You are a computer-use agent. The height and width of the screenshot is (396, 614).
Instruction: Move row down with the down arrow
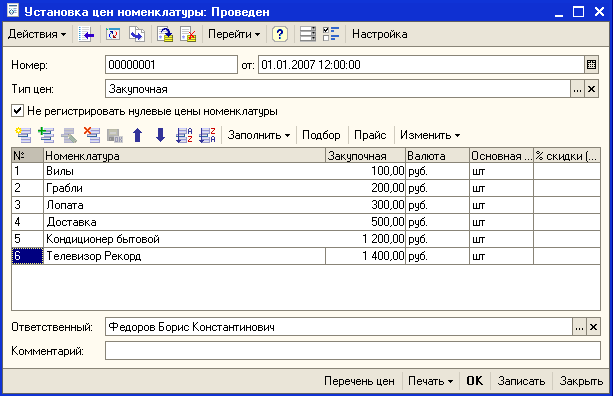[x=161, y=135]
